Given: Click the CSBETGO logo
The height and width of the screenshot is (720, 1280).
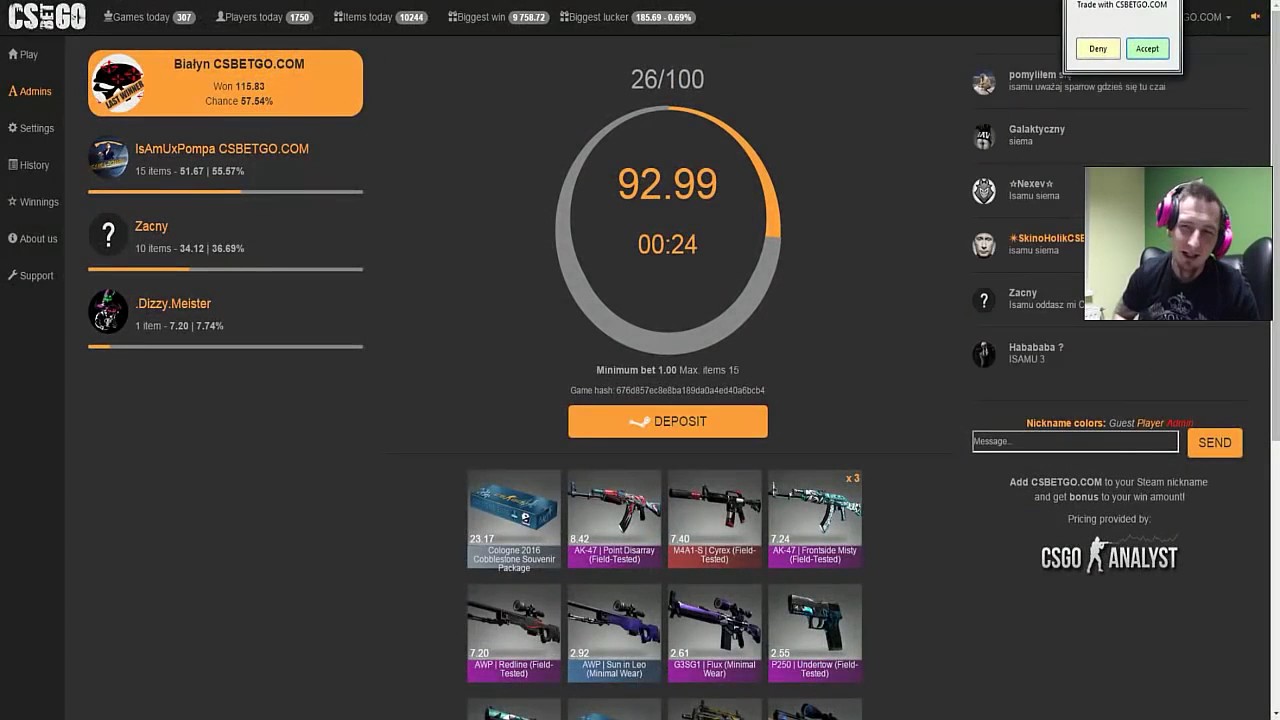Looking at the screenshot, I should pyautogui.click(x=47, y=16).
